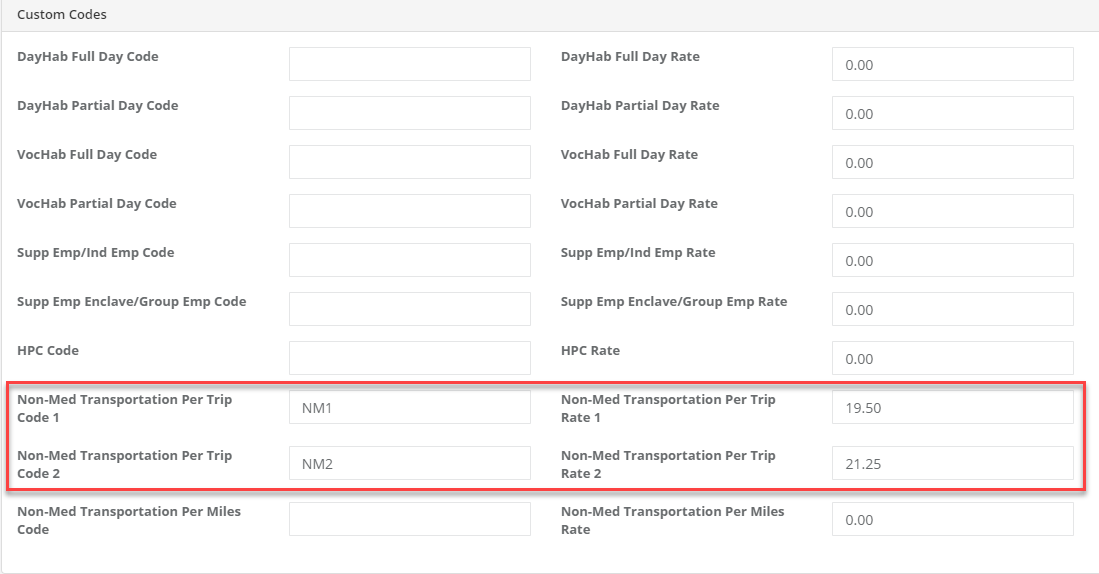Click Non-Med Transportation Per Miles Code field
The width and height of the screenshot is (1099, 574).
coord(409,519)
